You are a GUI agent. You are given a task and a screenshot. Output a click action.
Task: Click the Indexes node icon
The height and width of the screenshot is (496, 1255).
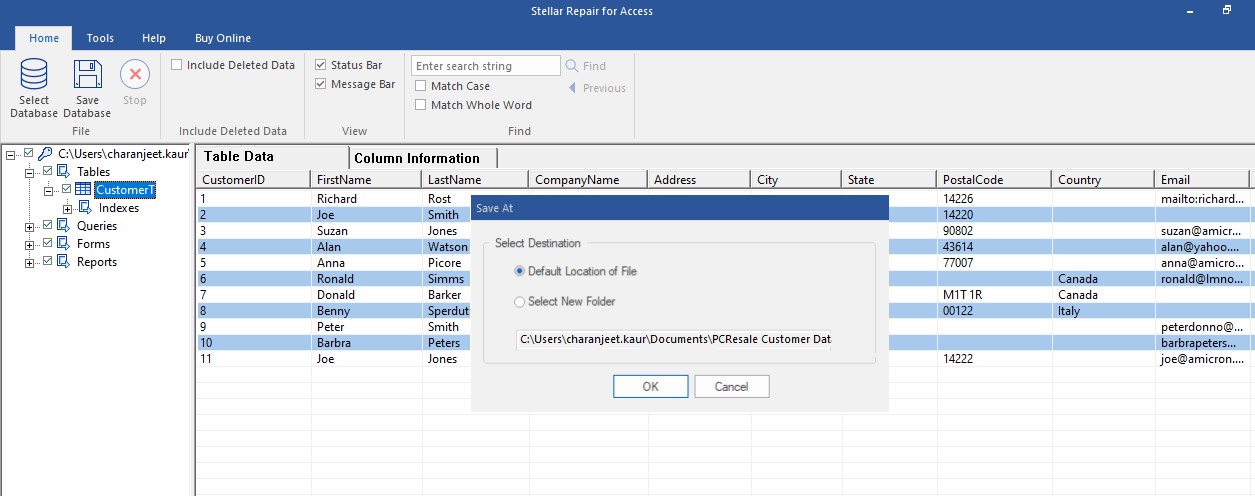(x=86, y=208)
